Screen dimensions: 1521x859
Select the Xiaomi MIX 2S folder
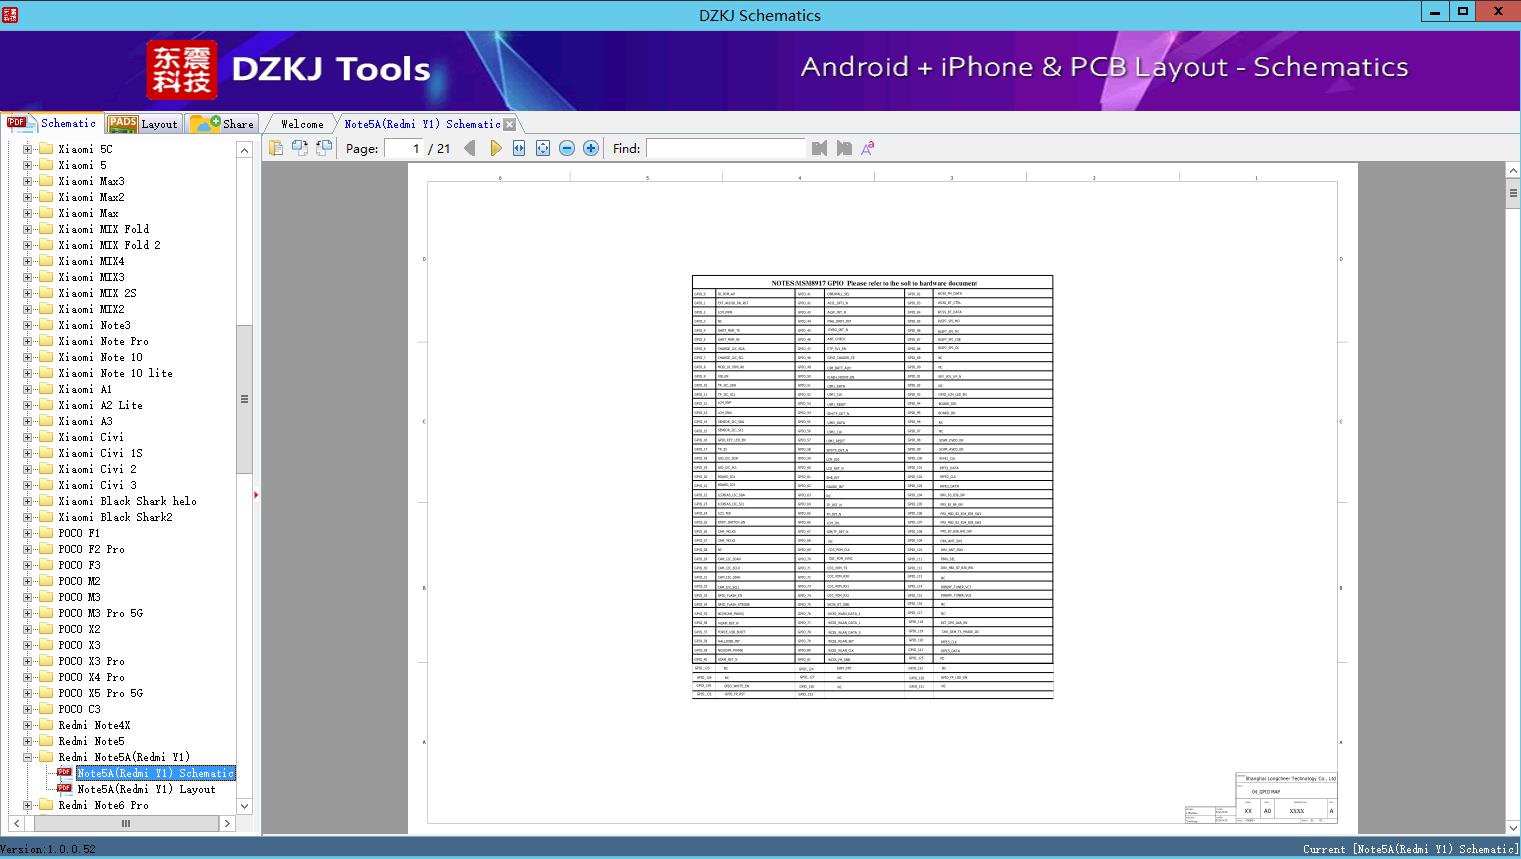coord(97,293)
